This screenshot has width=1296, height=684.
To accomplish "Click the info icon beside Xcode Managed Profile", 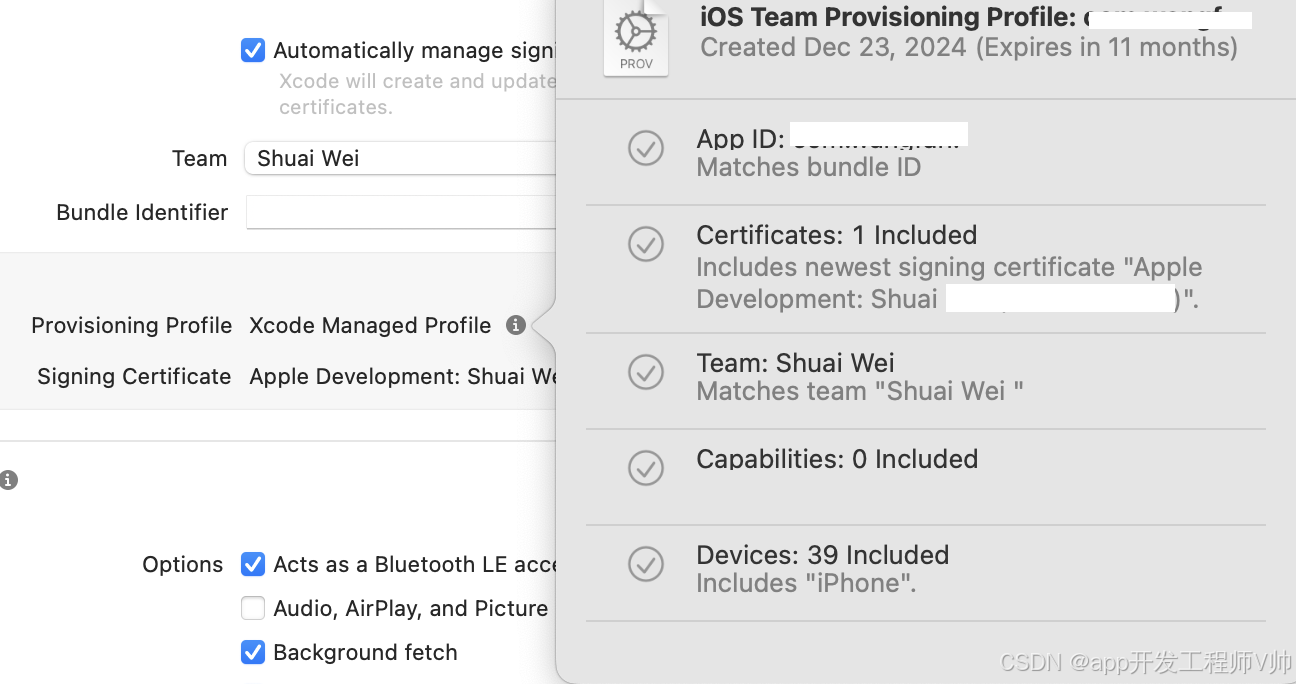I will click(516, 325).
